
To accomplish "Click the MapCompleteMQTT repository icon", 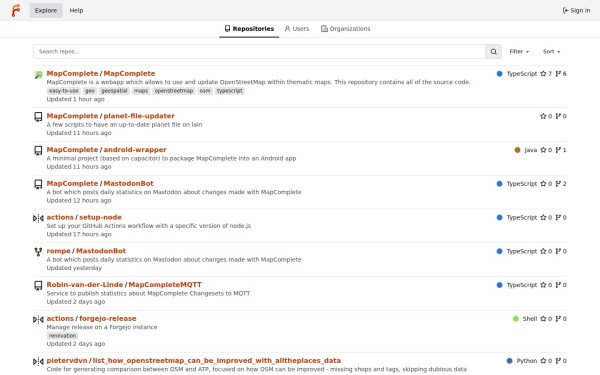I will tap(38, 285).
